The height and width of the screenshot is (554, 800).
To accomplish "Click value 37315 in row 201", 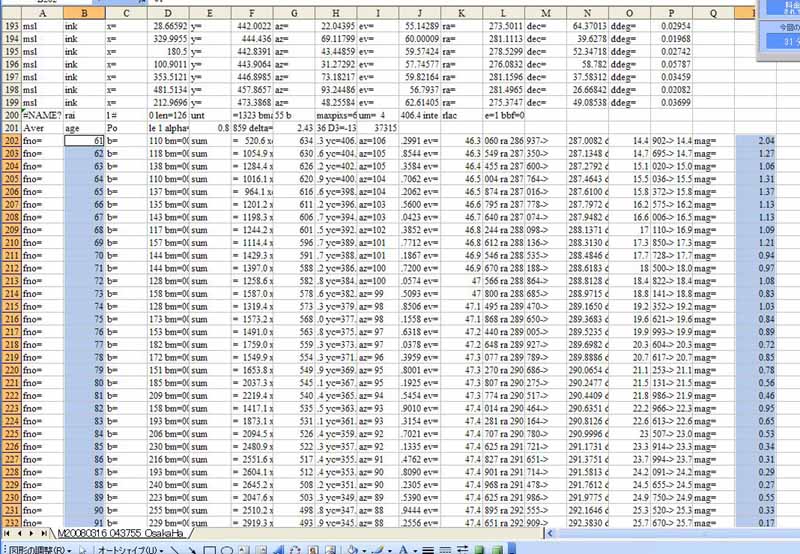I will click(378, 128).
